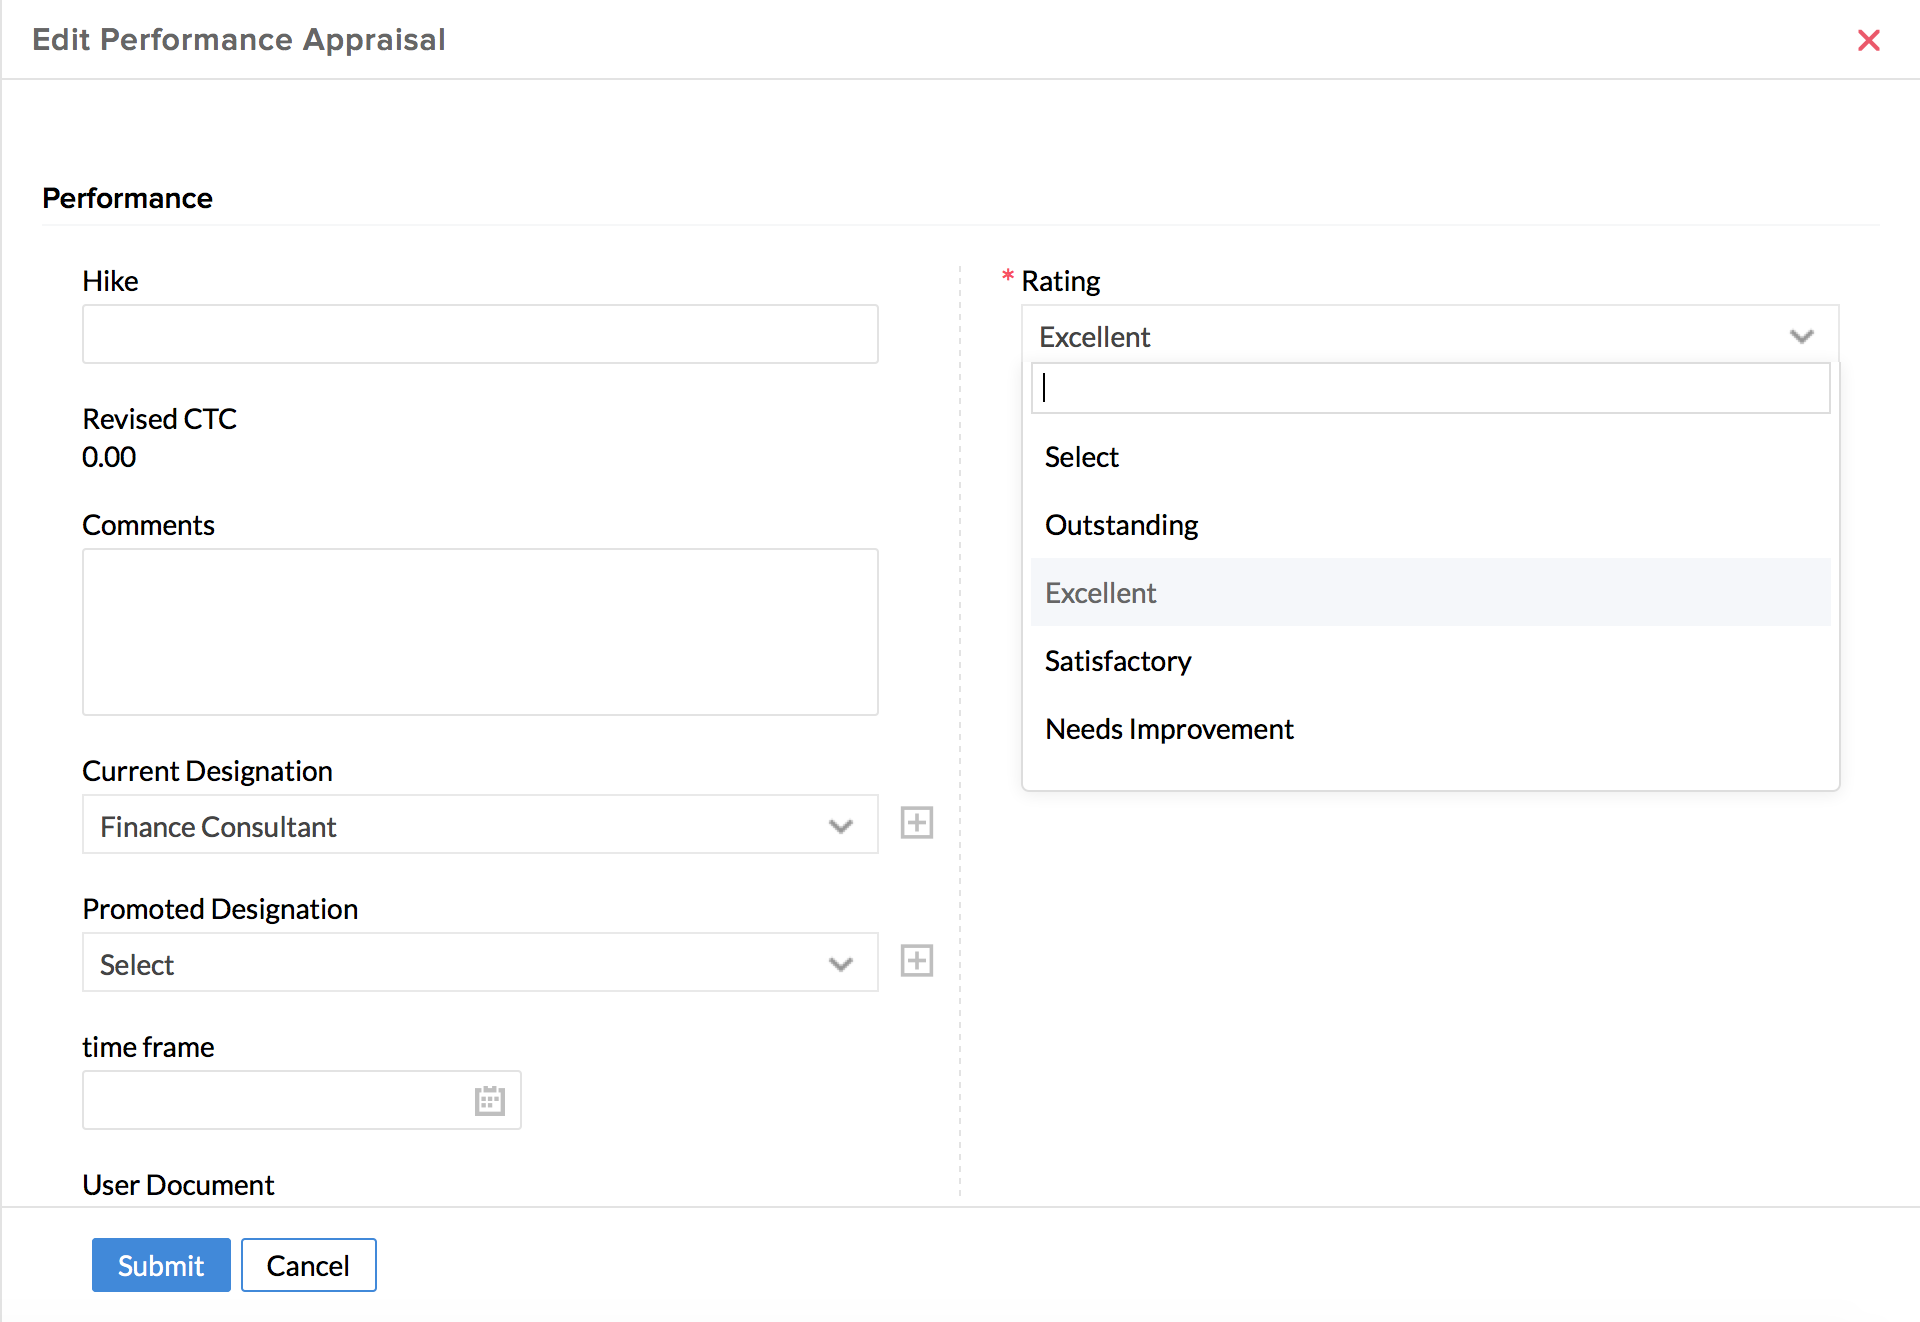
Task: Submit the performance appraisal form
Action: (x=161, y=1265)
